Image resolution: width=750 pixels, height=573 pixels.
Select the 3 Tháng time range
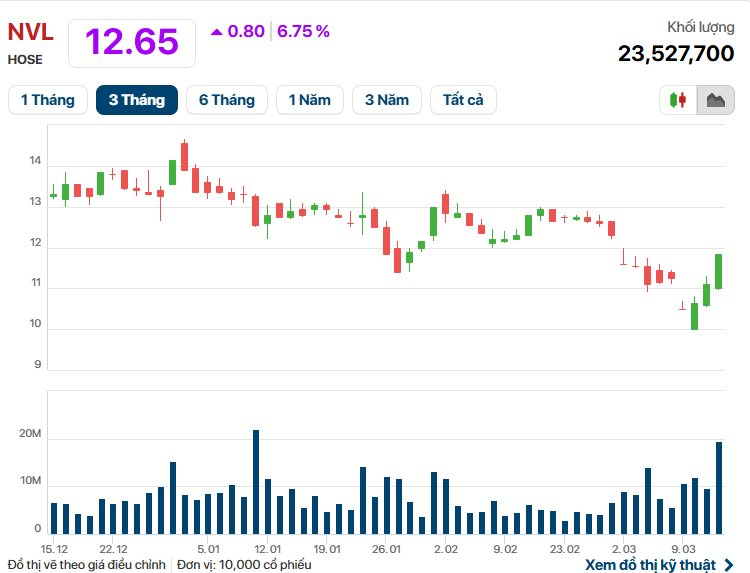tap(137, 100)
